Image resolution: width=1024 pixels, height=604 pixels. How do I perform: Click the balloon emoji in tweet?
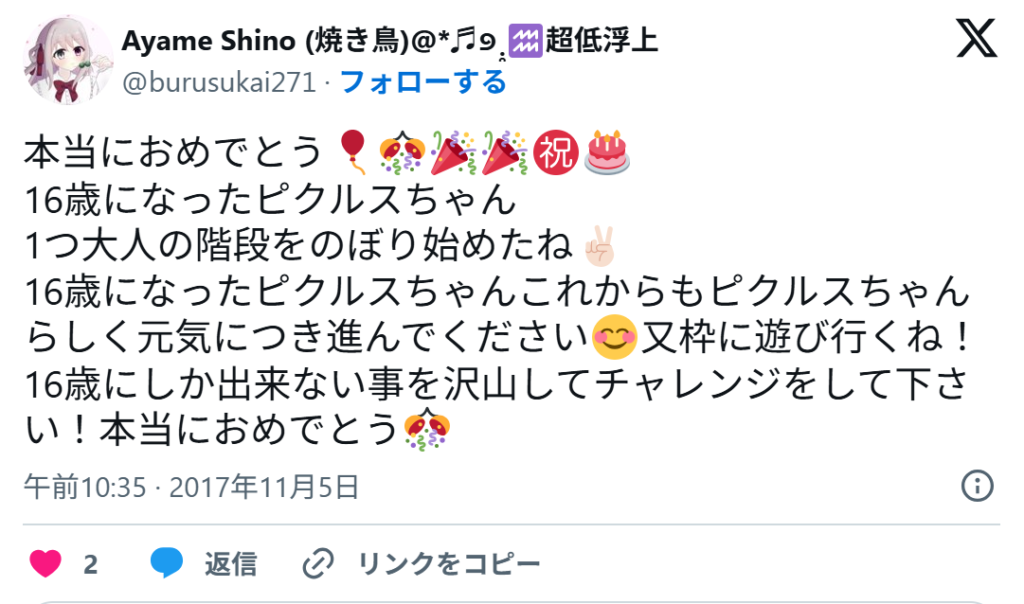point(353,151)
